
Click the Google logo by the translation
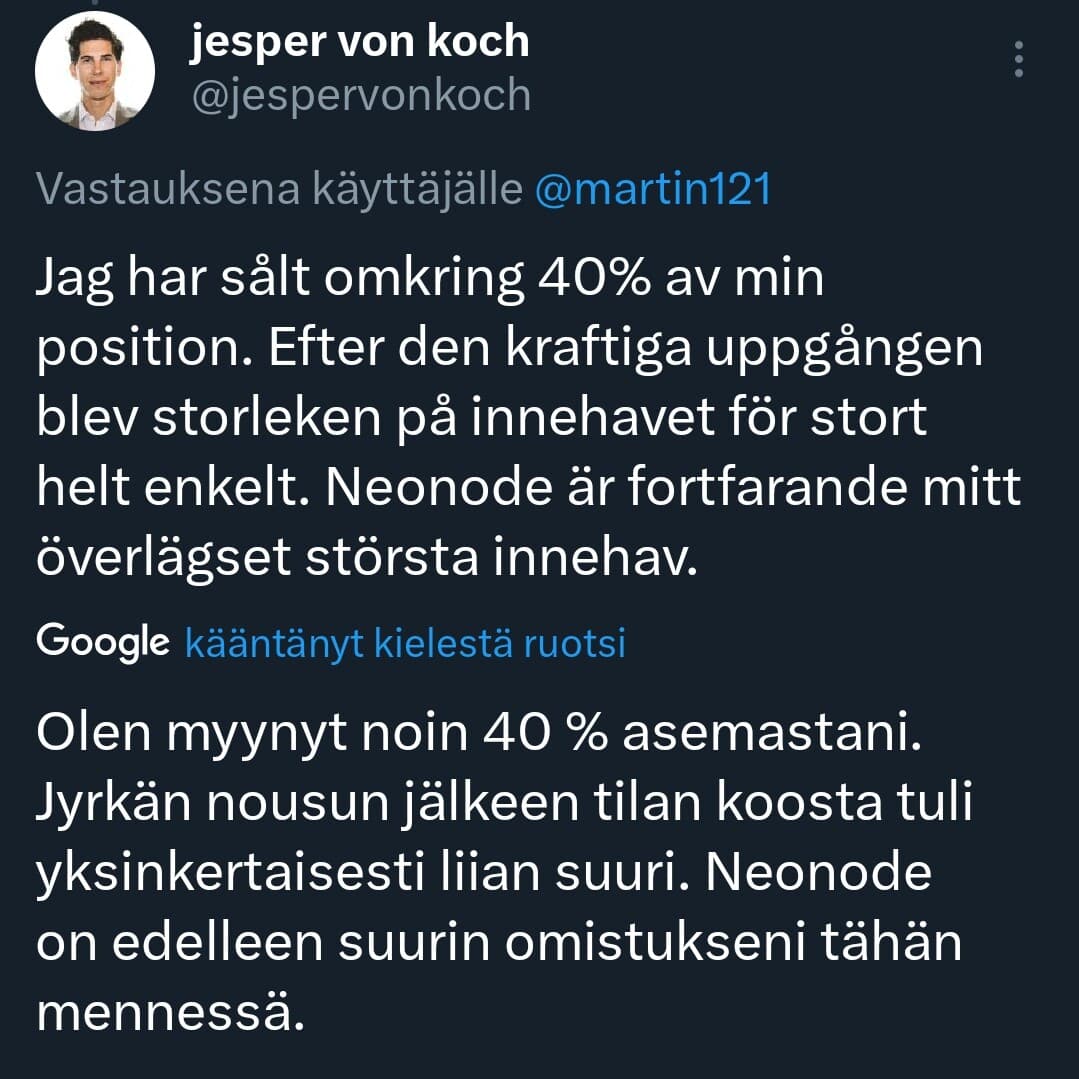point(102,642)
